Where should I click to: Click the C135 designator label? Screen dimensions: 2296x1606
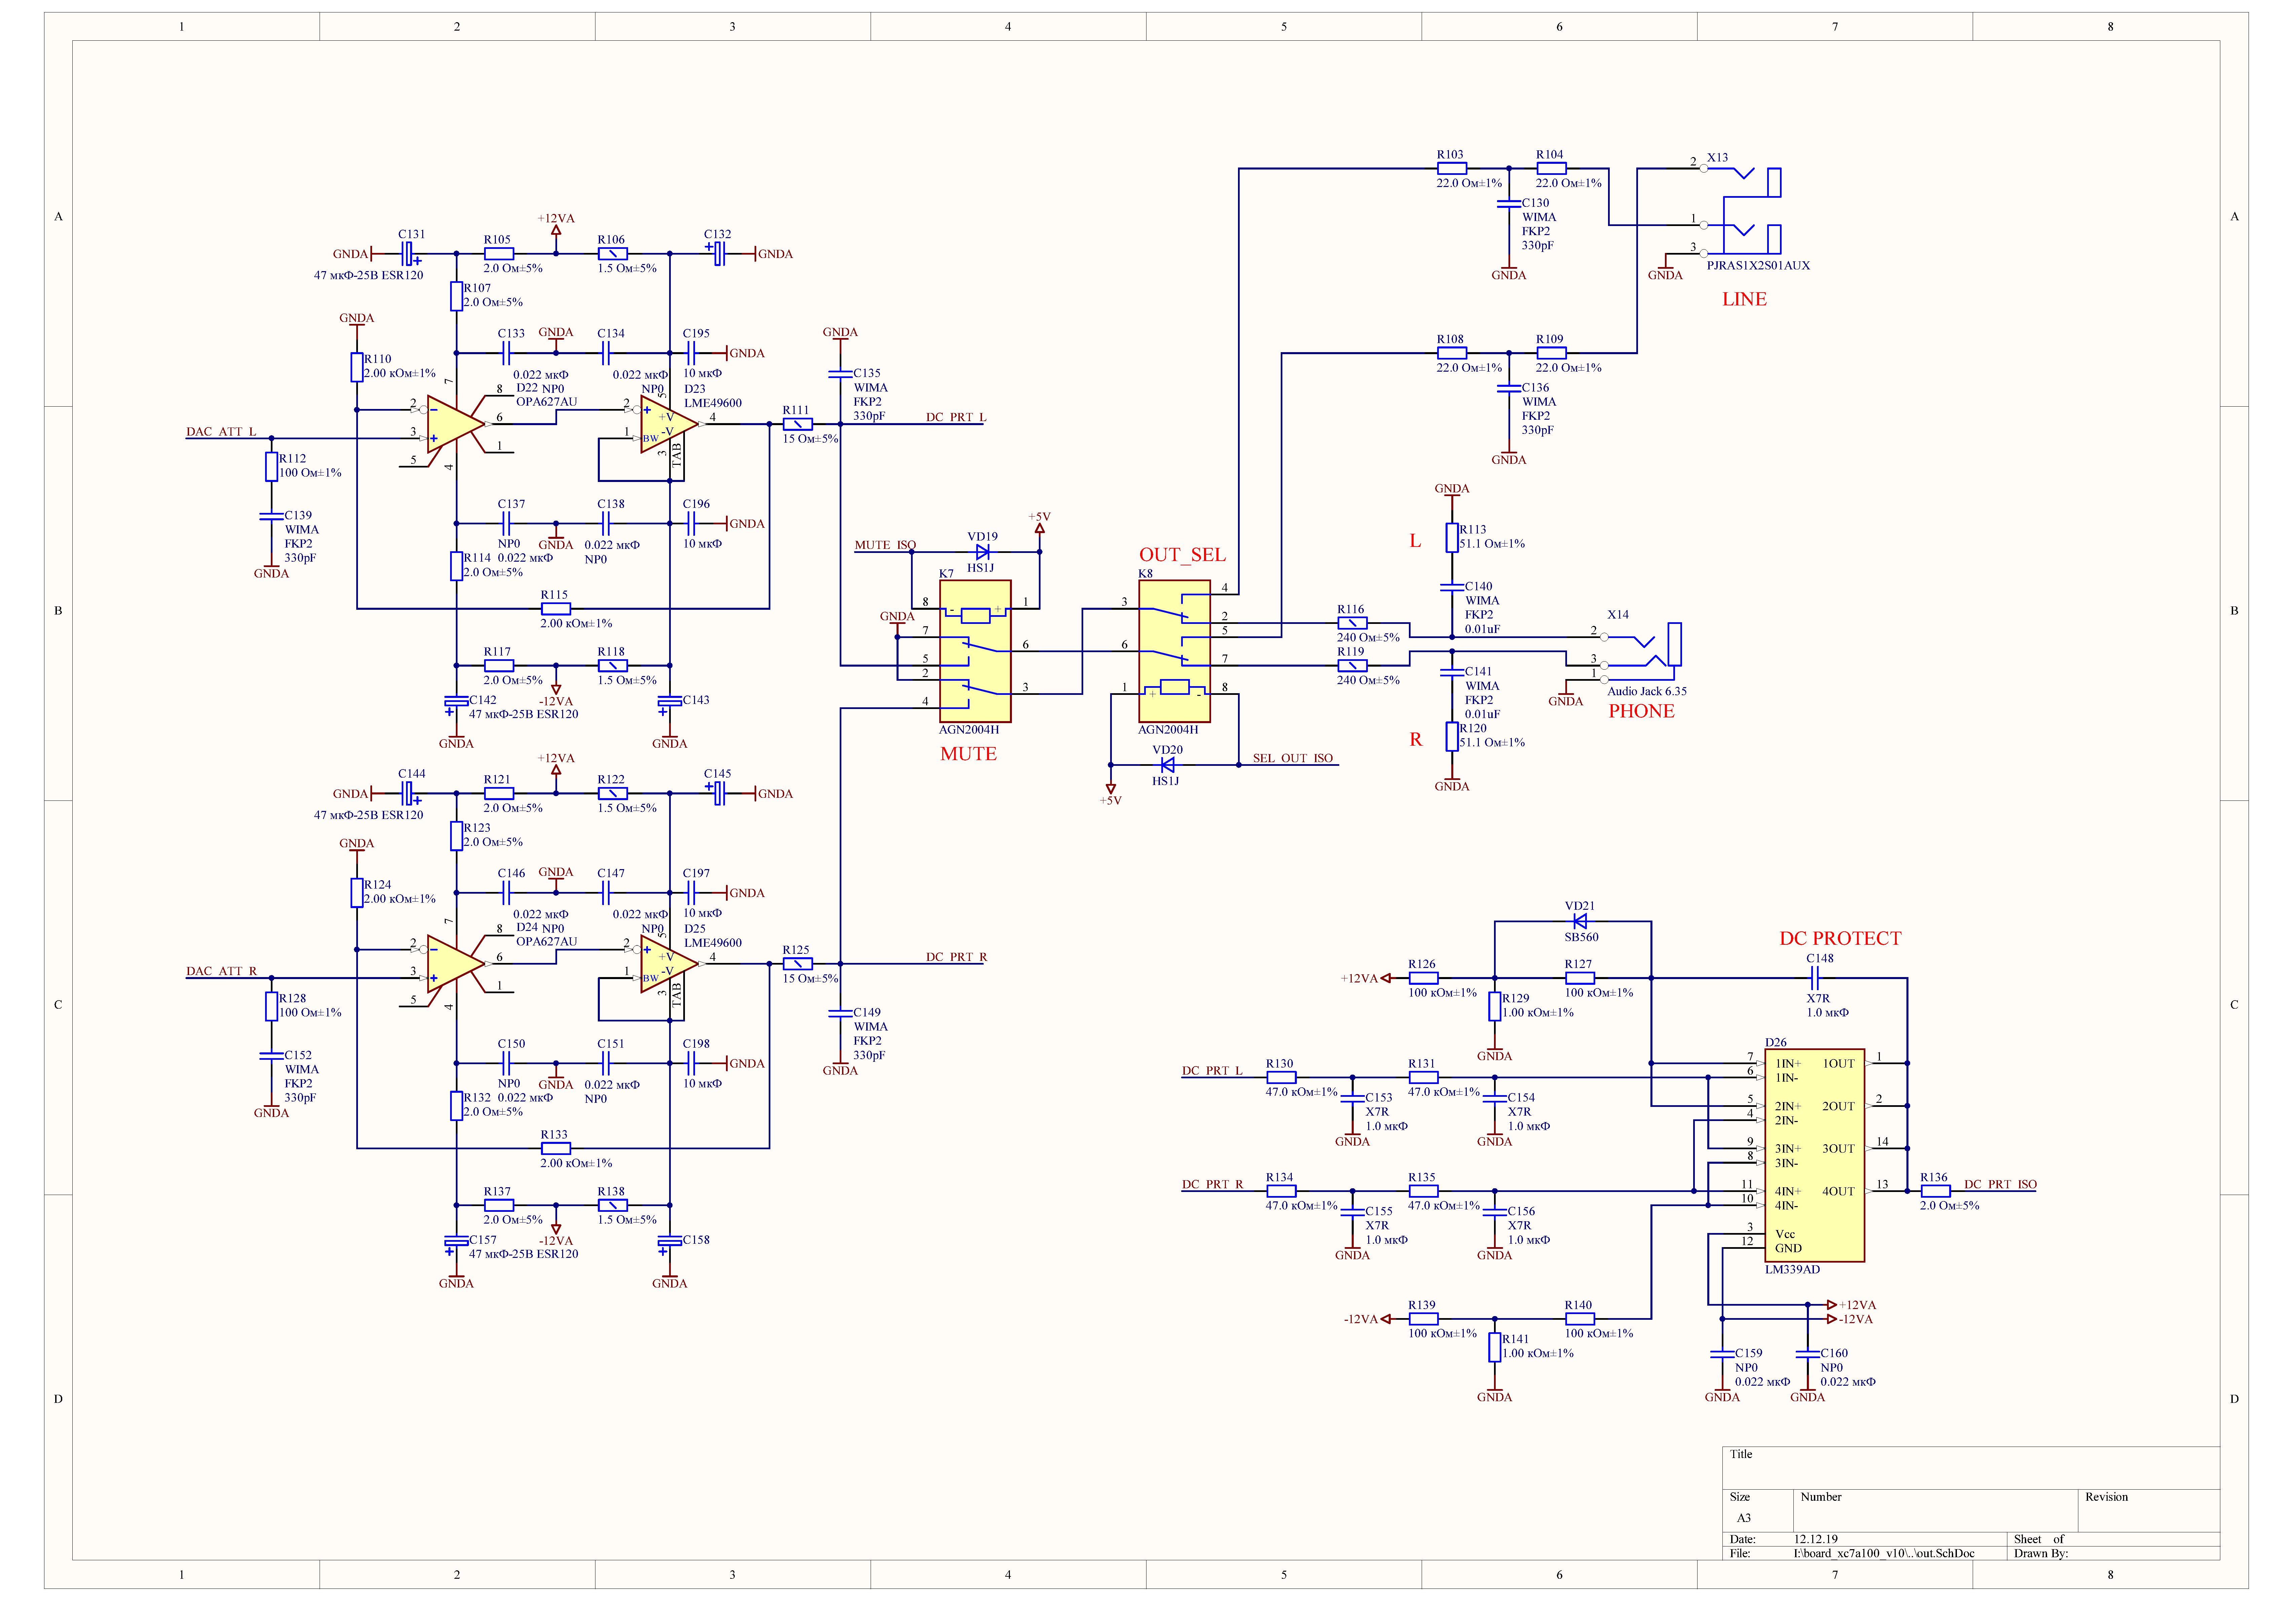point(867,373)
